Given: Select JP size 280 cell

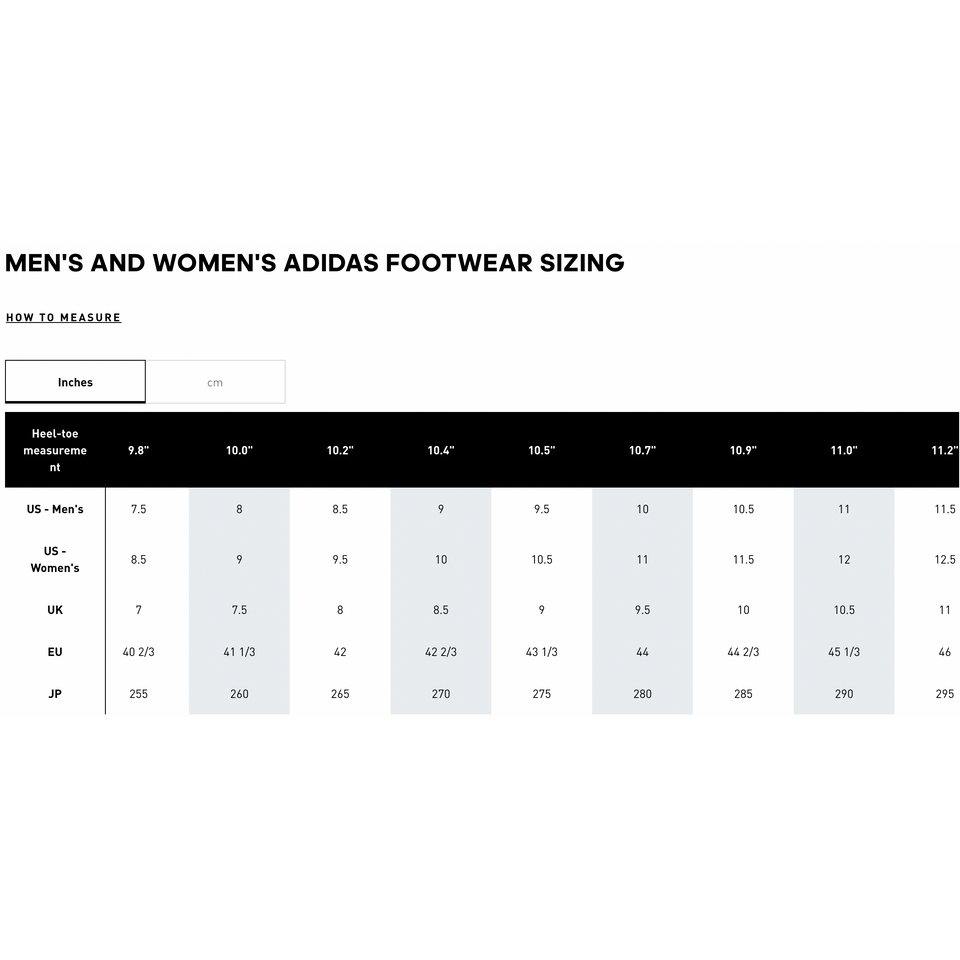Looking at the screenshot, I should (x=642, y=694).
